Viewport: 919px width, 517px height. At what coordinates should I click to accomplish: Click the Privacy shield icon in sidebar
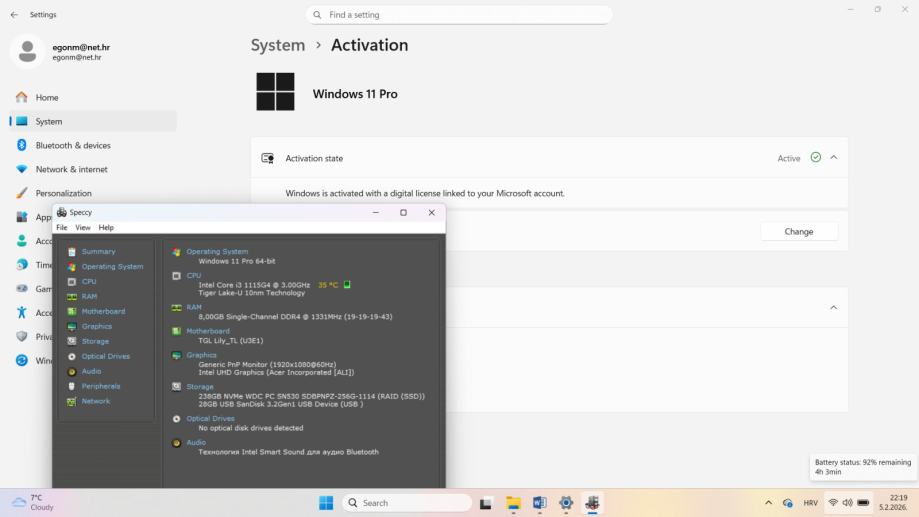pos(22,336)
